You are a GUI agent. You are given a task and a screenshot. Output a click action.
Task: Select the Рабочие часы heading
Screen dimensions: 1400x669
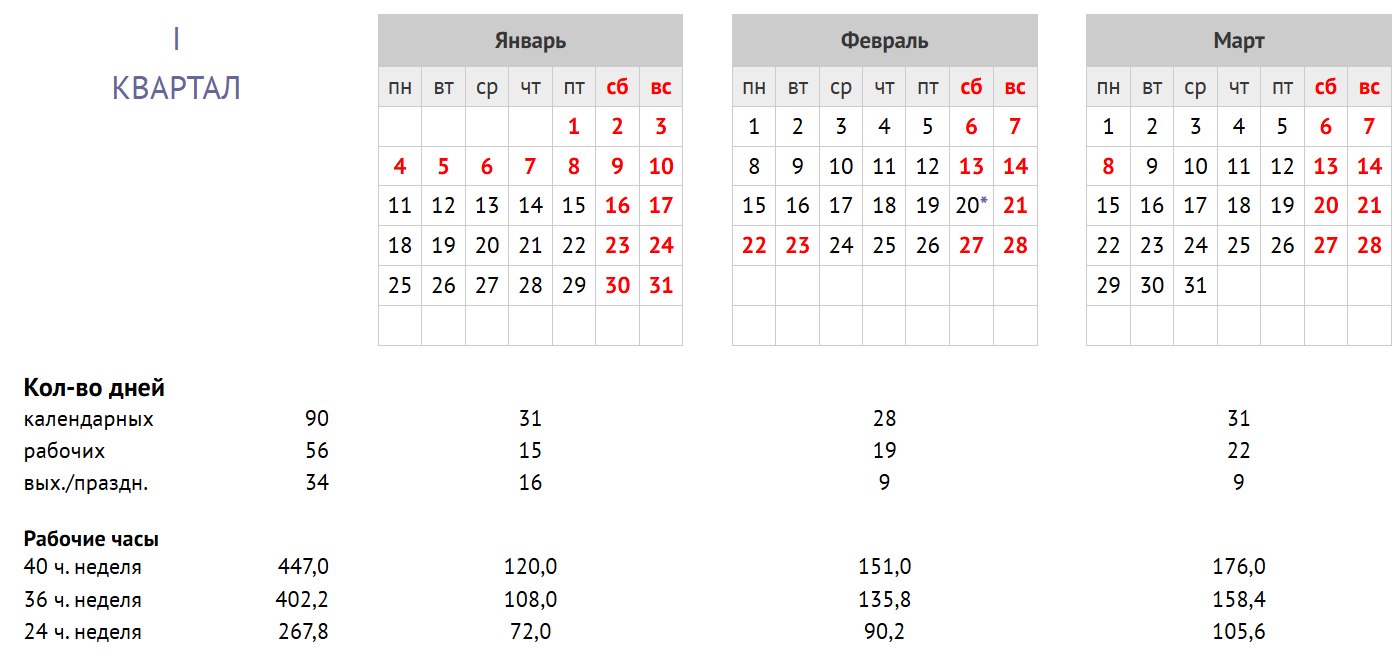91,539
